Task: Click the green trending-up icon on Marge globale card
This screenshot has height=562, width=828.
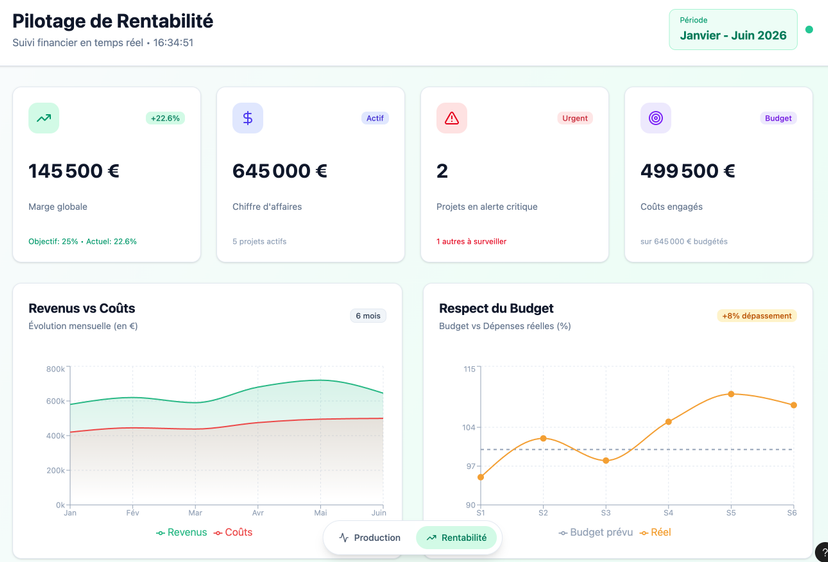Action: pos(44,118)
